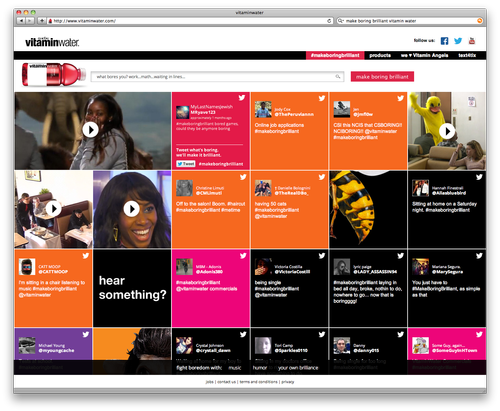Play the elephant and laughing woman video
Image resolution: width=500 pixels, height=411 pixels.
[x=90, y=130]
